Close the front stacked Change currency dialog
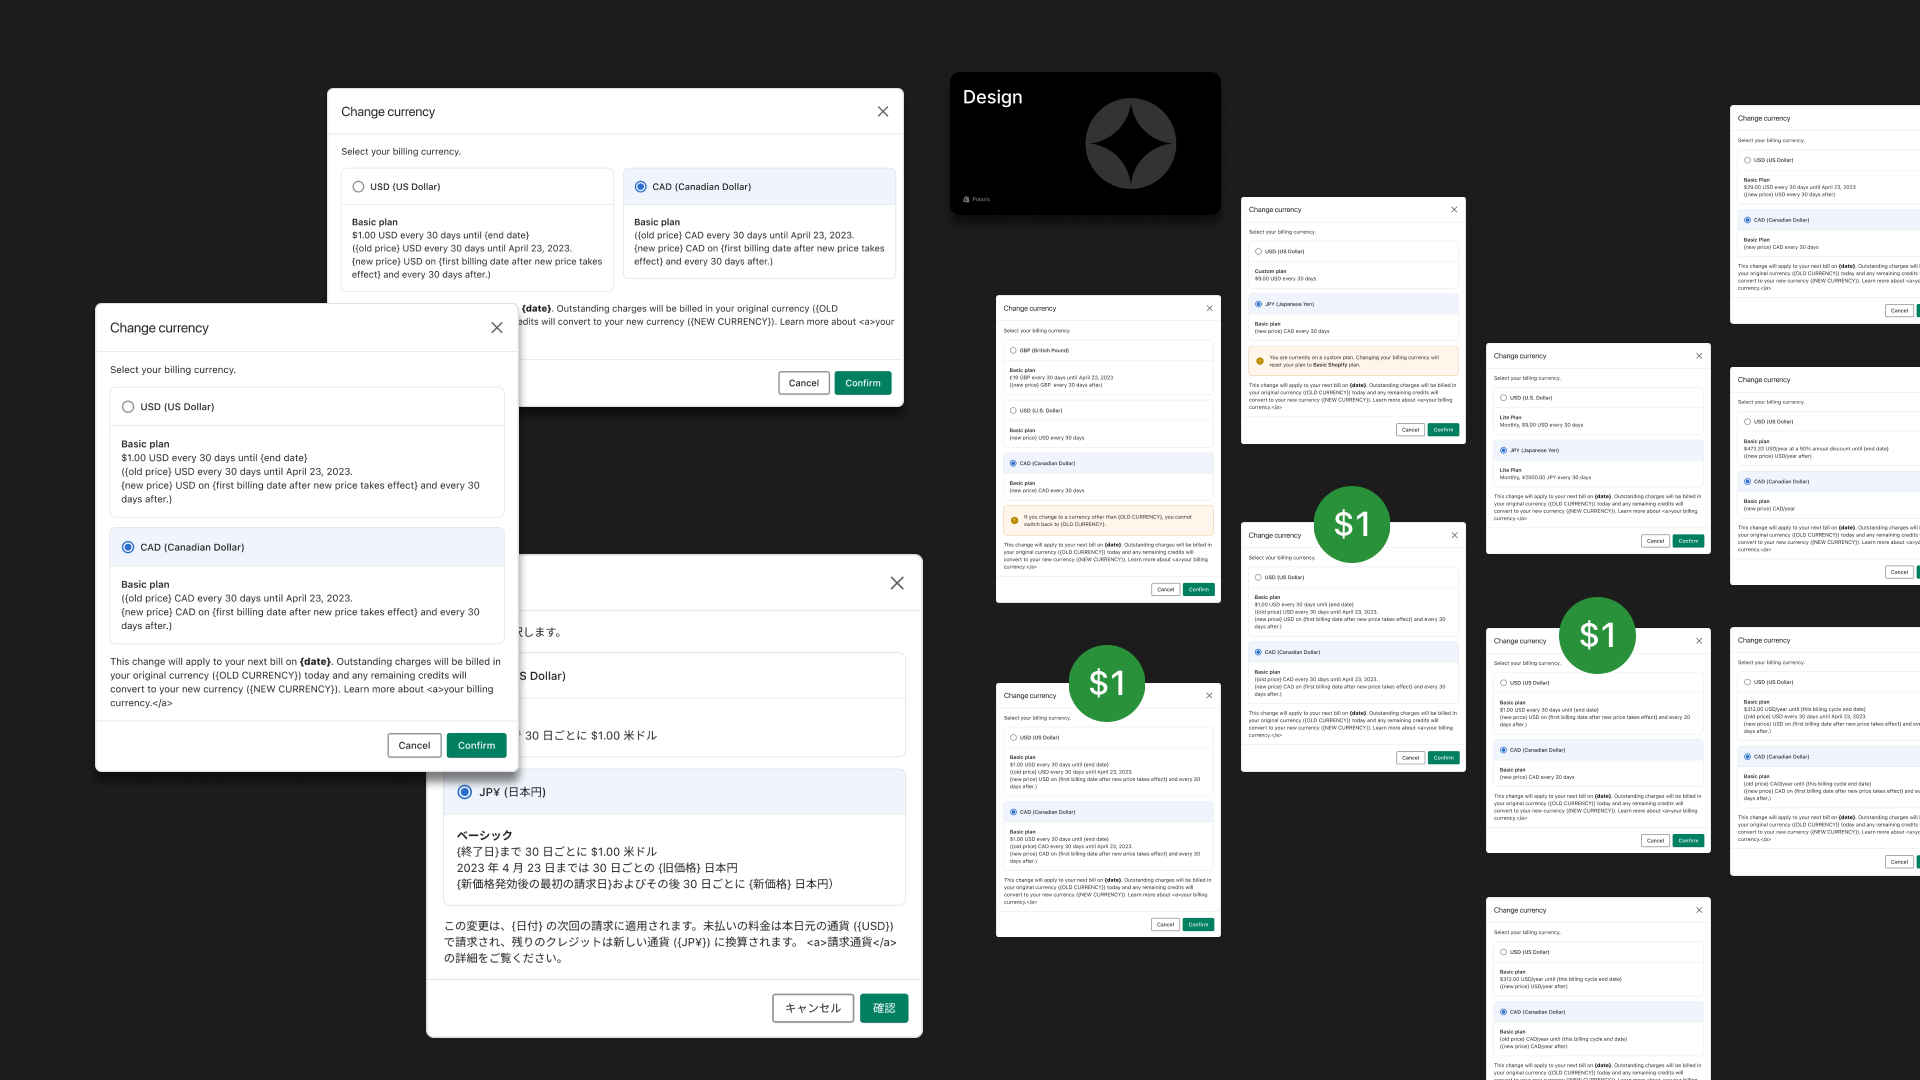This screenshot has width=1920, height=1080. click(497, 328)
